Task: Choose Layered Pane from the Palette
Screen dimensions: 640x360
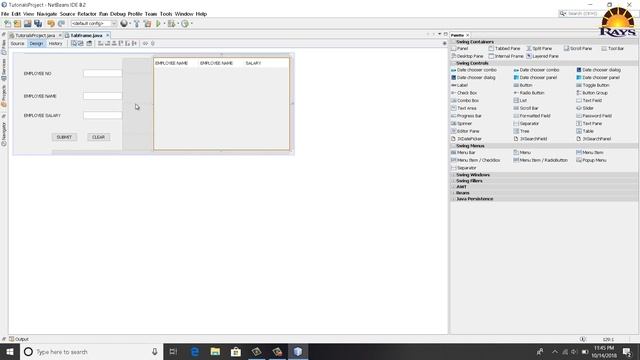Action: 542,56
